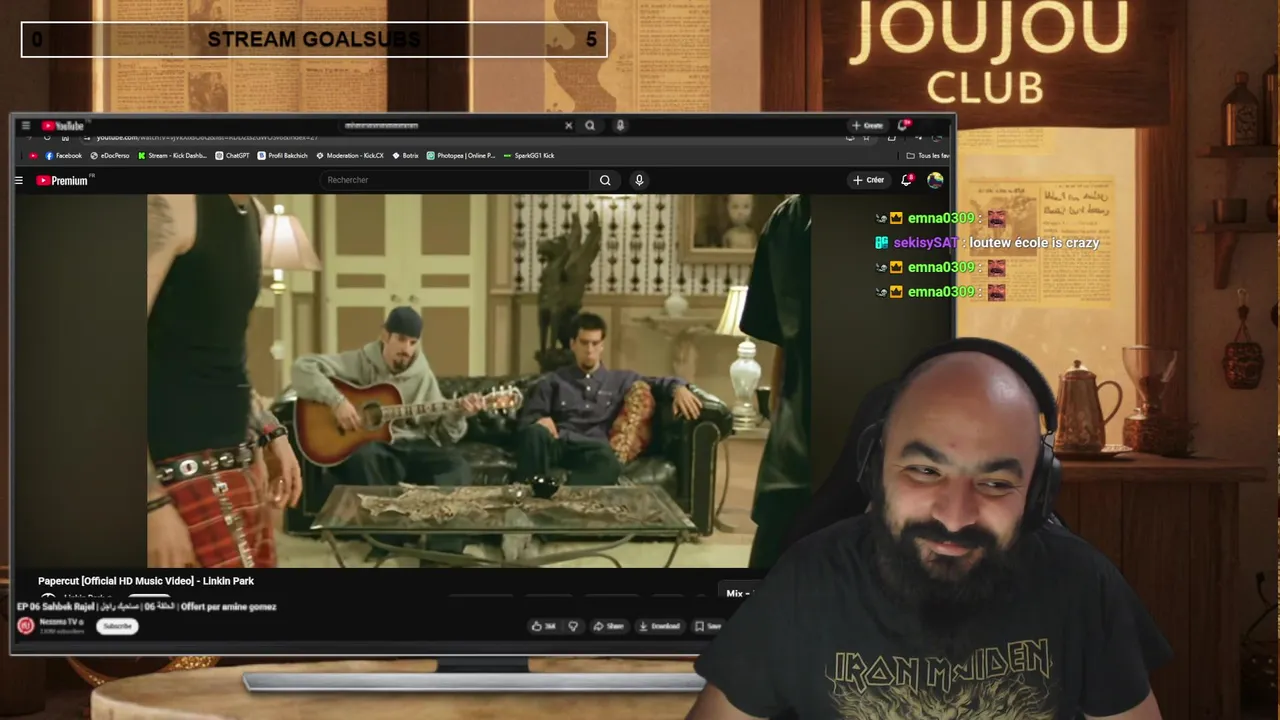Image resolution: width=1280 pixels, height=720 pixels.
Task: Open the YouTube guide hamburger menu beside Premium logo
Action: point(19,180)
